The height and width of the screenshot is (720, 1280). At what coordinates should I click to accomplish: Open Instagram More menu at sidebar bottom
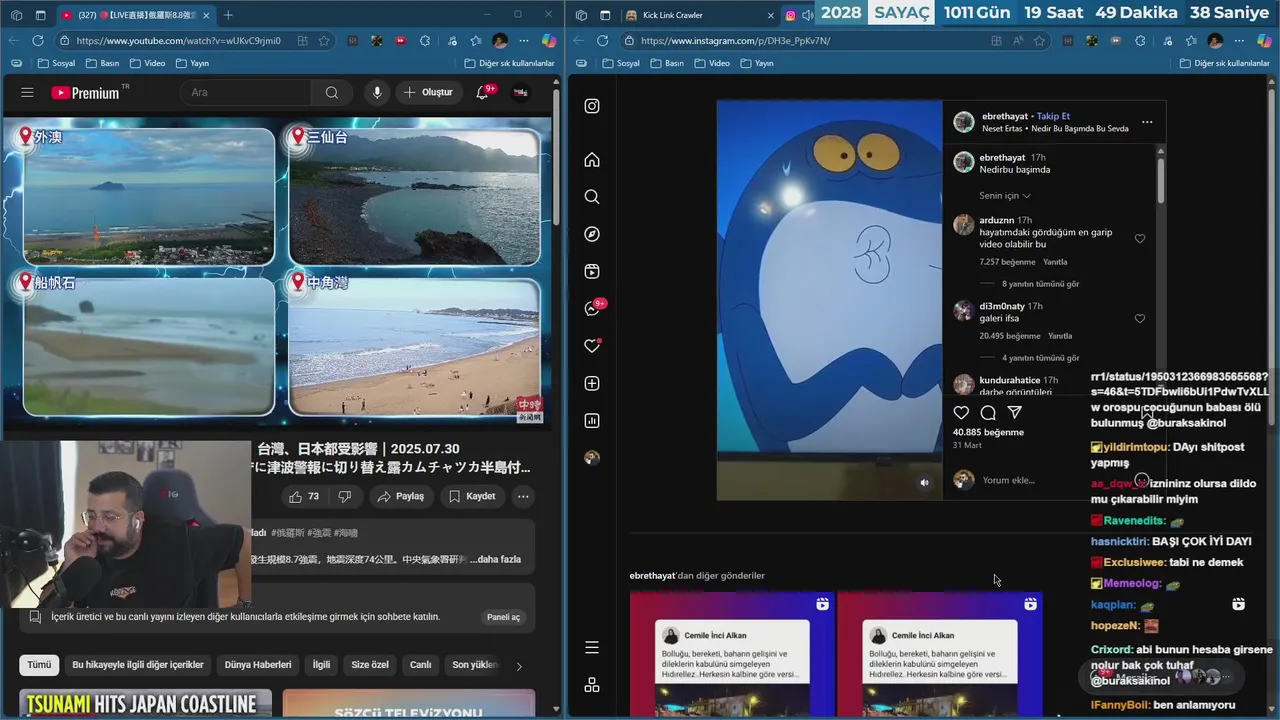click(x=592, y=648)
